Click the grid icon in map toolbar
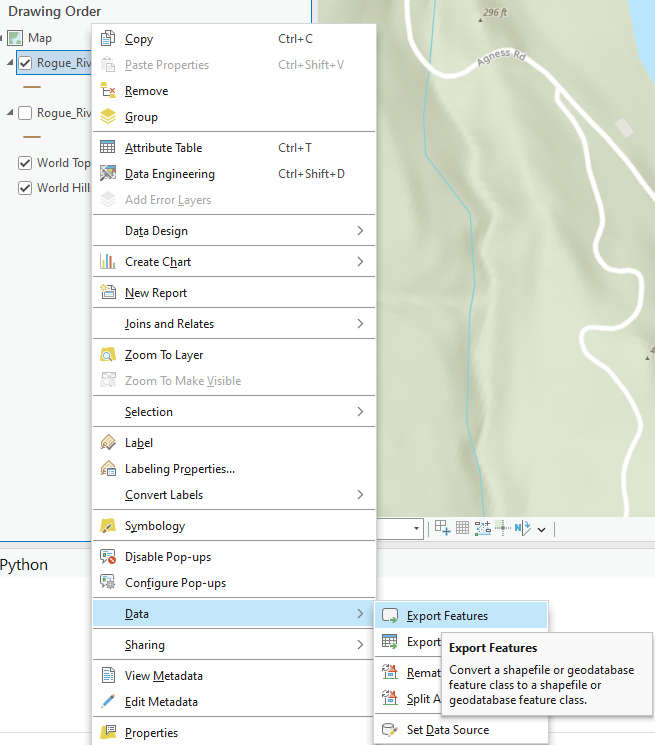Image resolution: width=655 pixels, height=745 pixels. pyautogui.click(x=463, y=528)
